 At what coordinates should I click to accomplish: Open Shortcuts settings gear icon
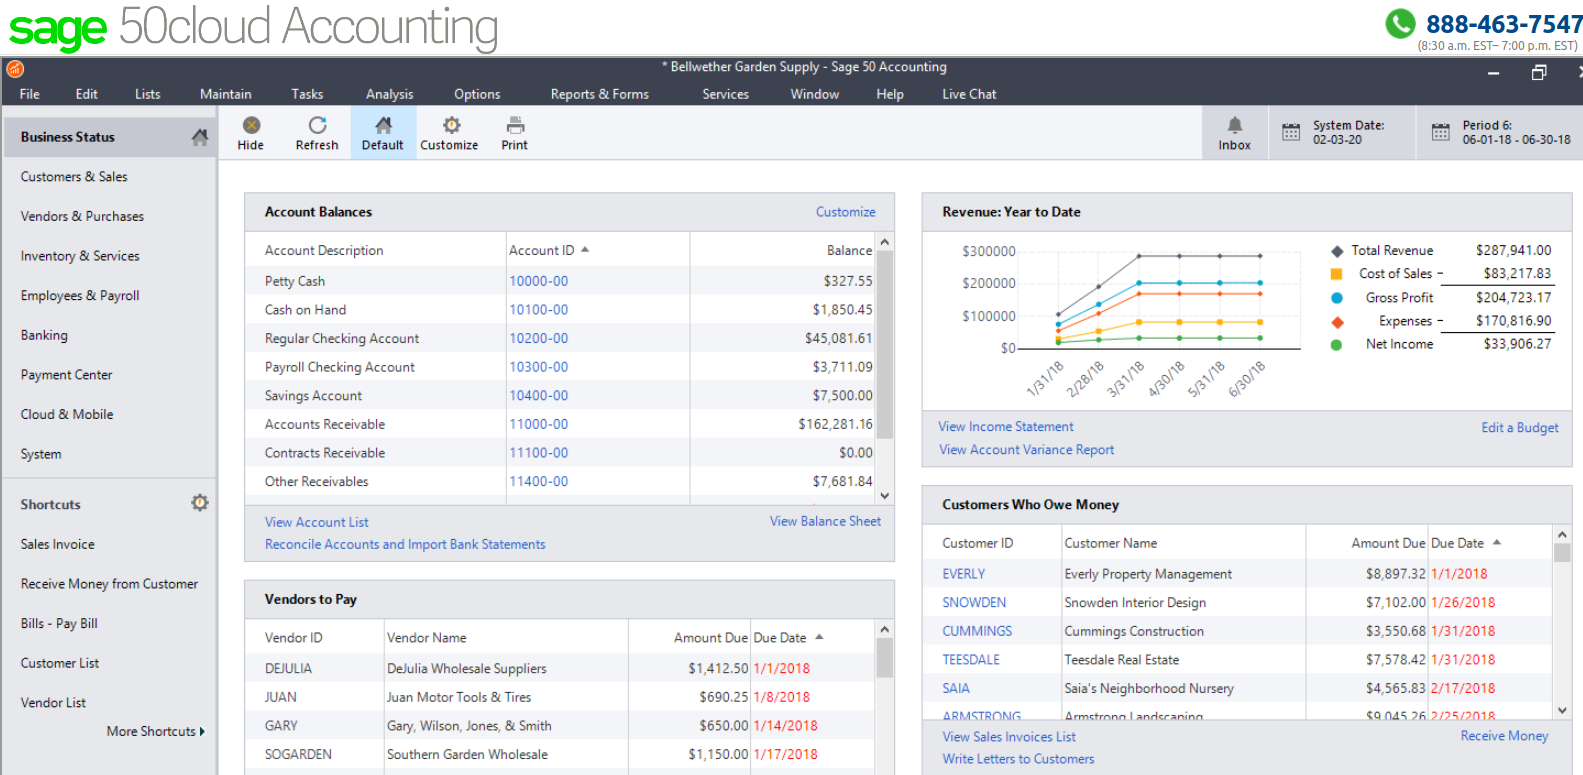pyautogui.click(x=200, y=503)
